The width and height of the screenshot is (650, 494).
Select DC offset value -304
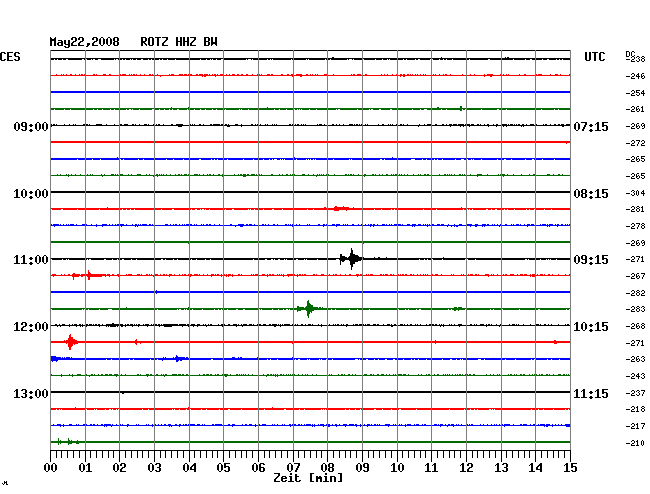635,193
